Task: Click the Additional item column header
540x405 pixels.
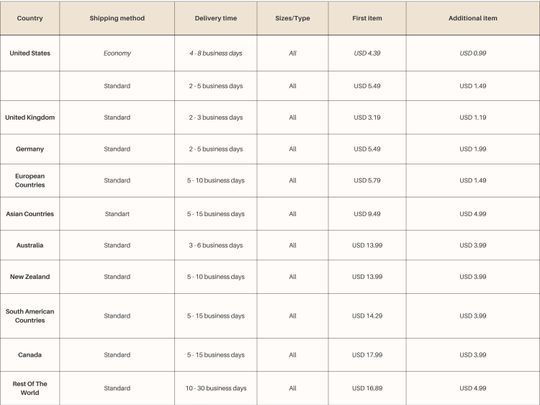Action: click(472, 18)
